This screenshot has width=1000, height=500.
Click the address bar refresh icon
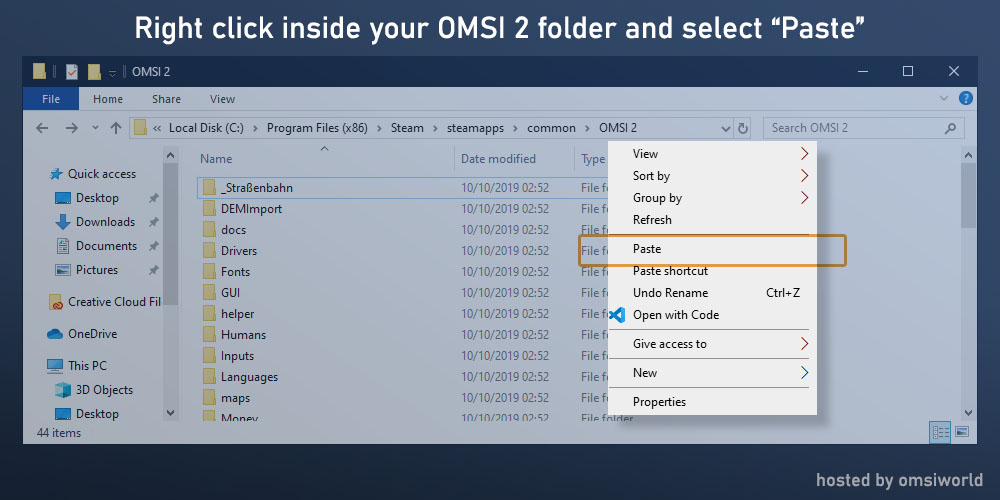(742, 129)
